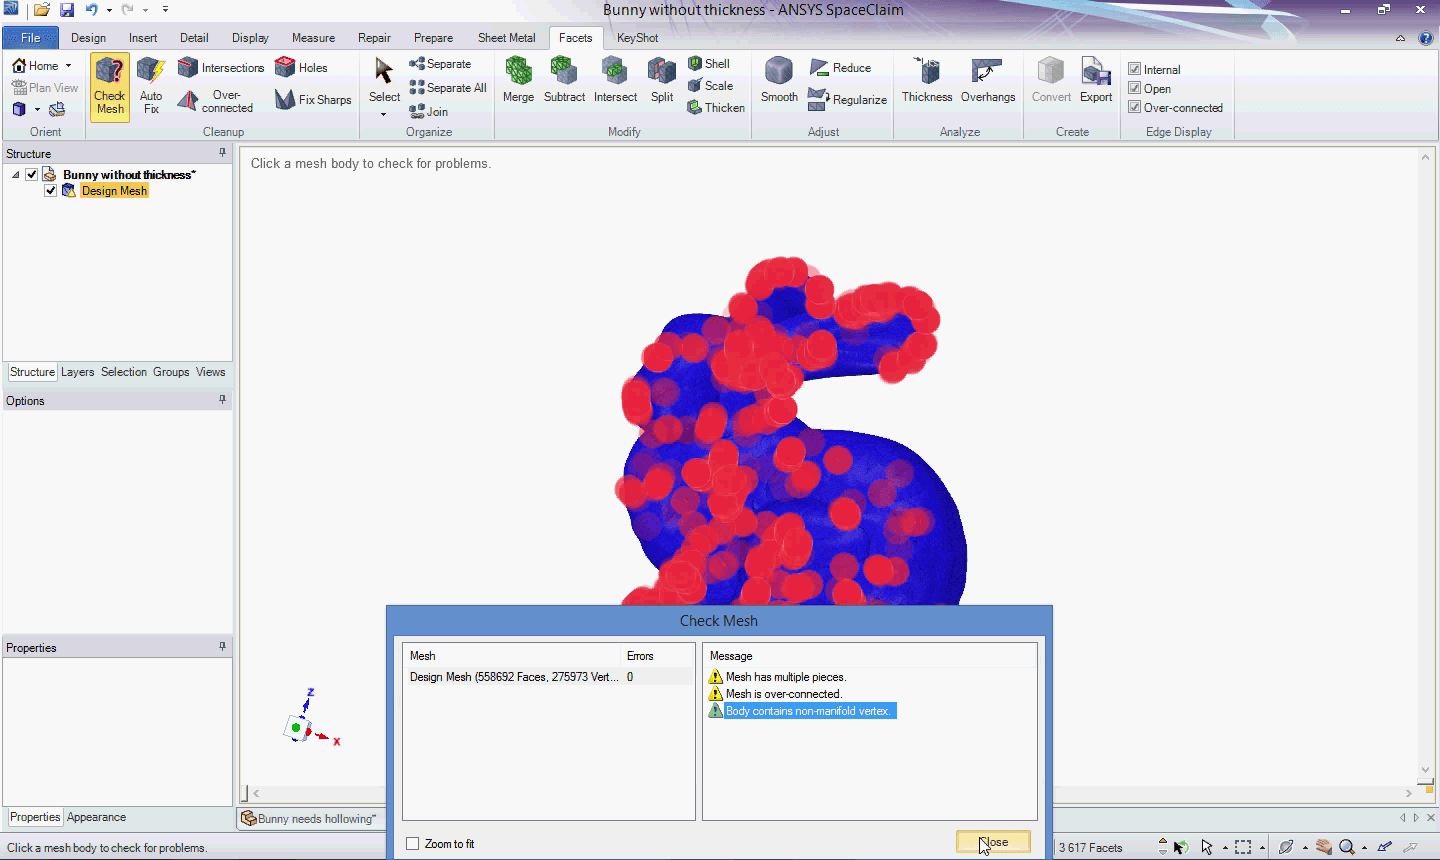The image size is (1440, 860).
Task: Click the Separate All tool
Action: click(x=448, y=88)
